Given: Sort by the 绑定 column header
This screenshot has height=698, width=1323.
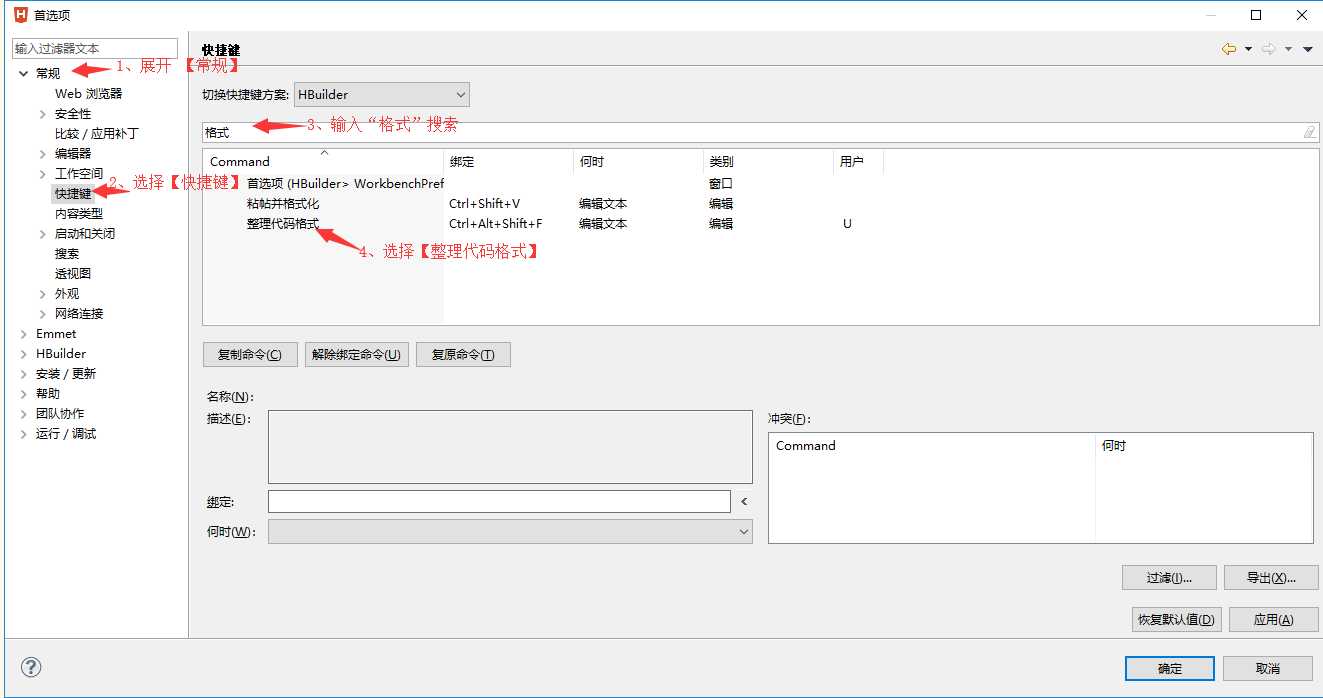Looking at the screenshot, I should pos(508,161).
